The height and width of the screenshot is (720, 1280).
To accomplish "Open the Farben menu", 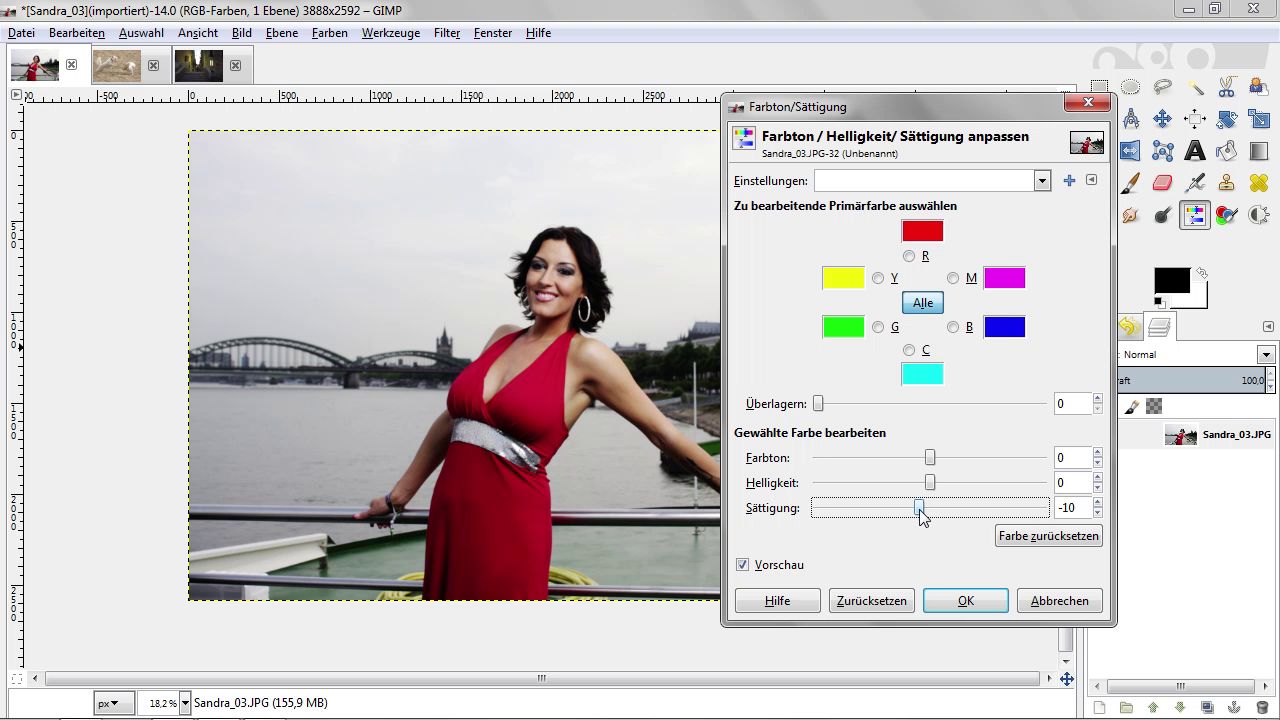I will pos(329,33).
